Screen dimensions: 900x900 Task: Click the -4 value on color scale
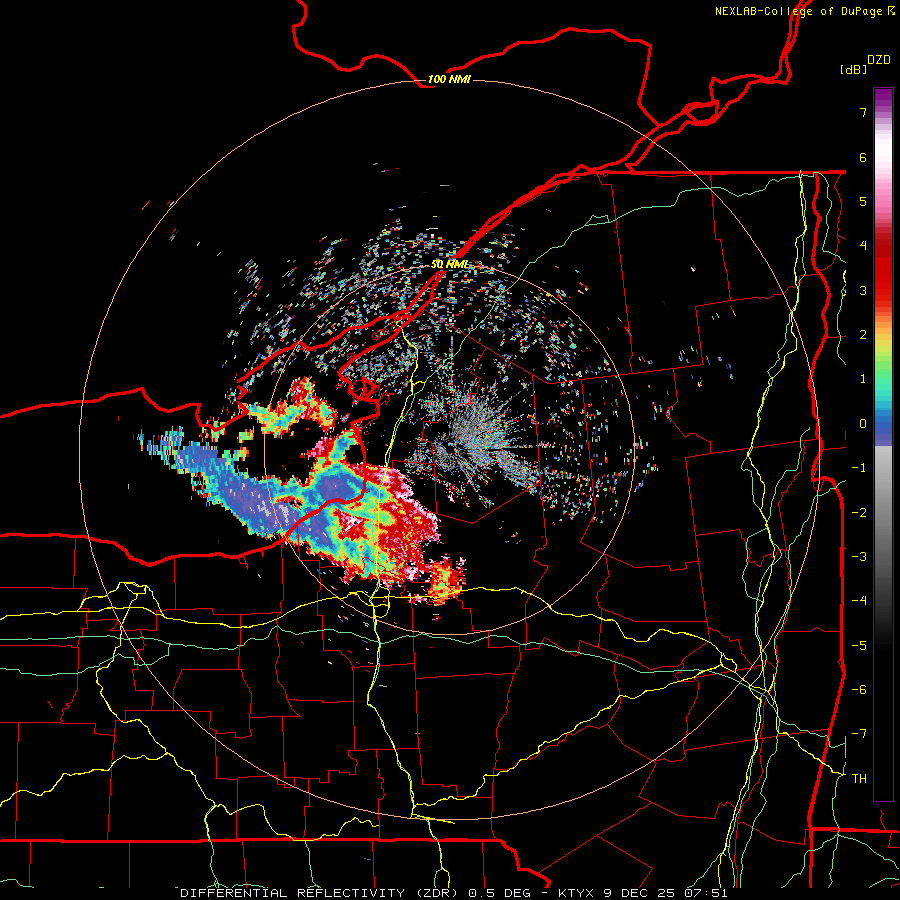coord(859,601)
